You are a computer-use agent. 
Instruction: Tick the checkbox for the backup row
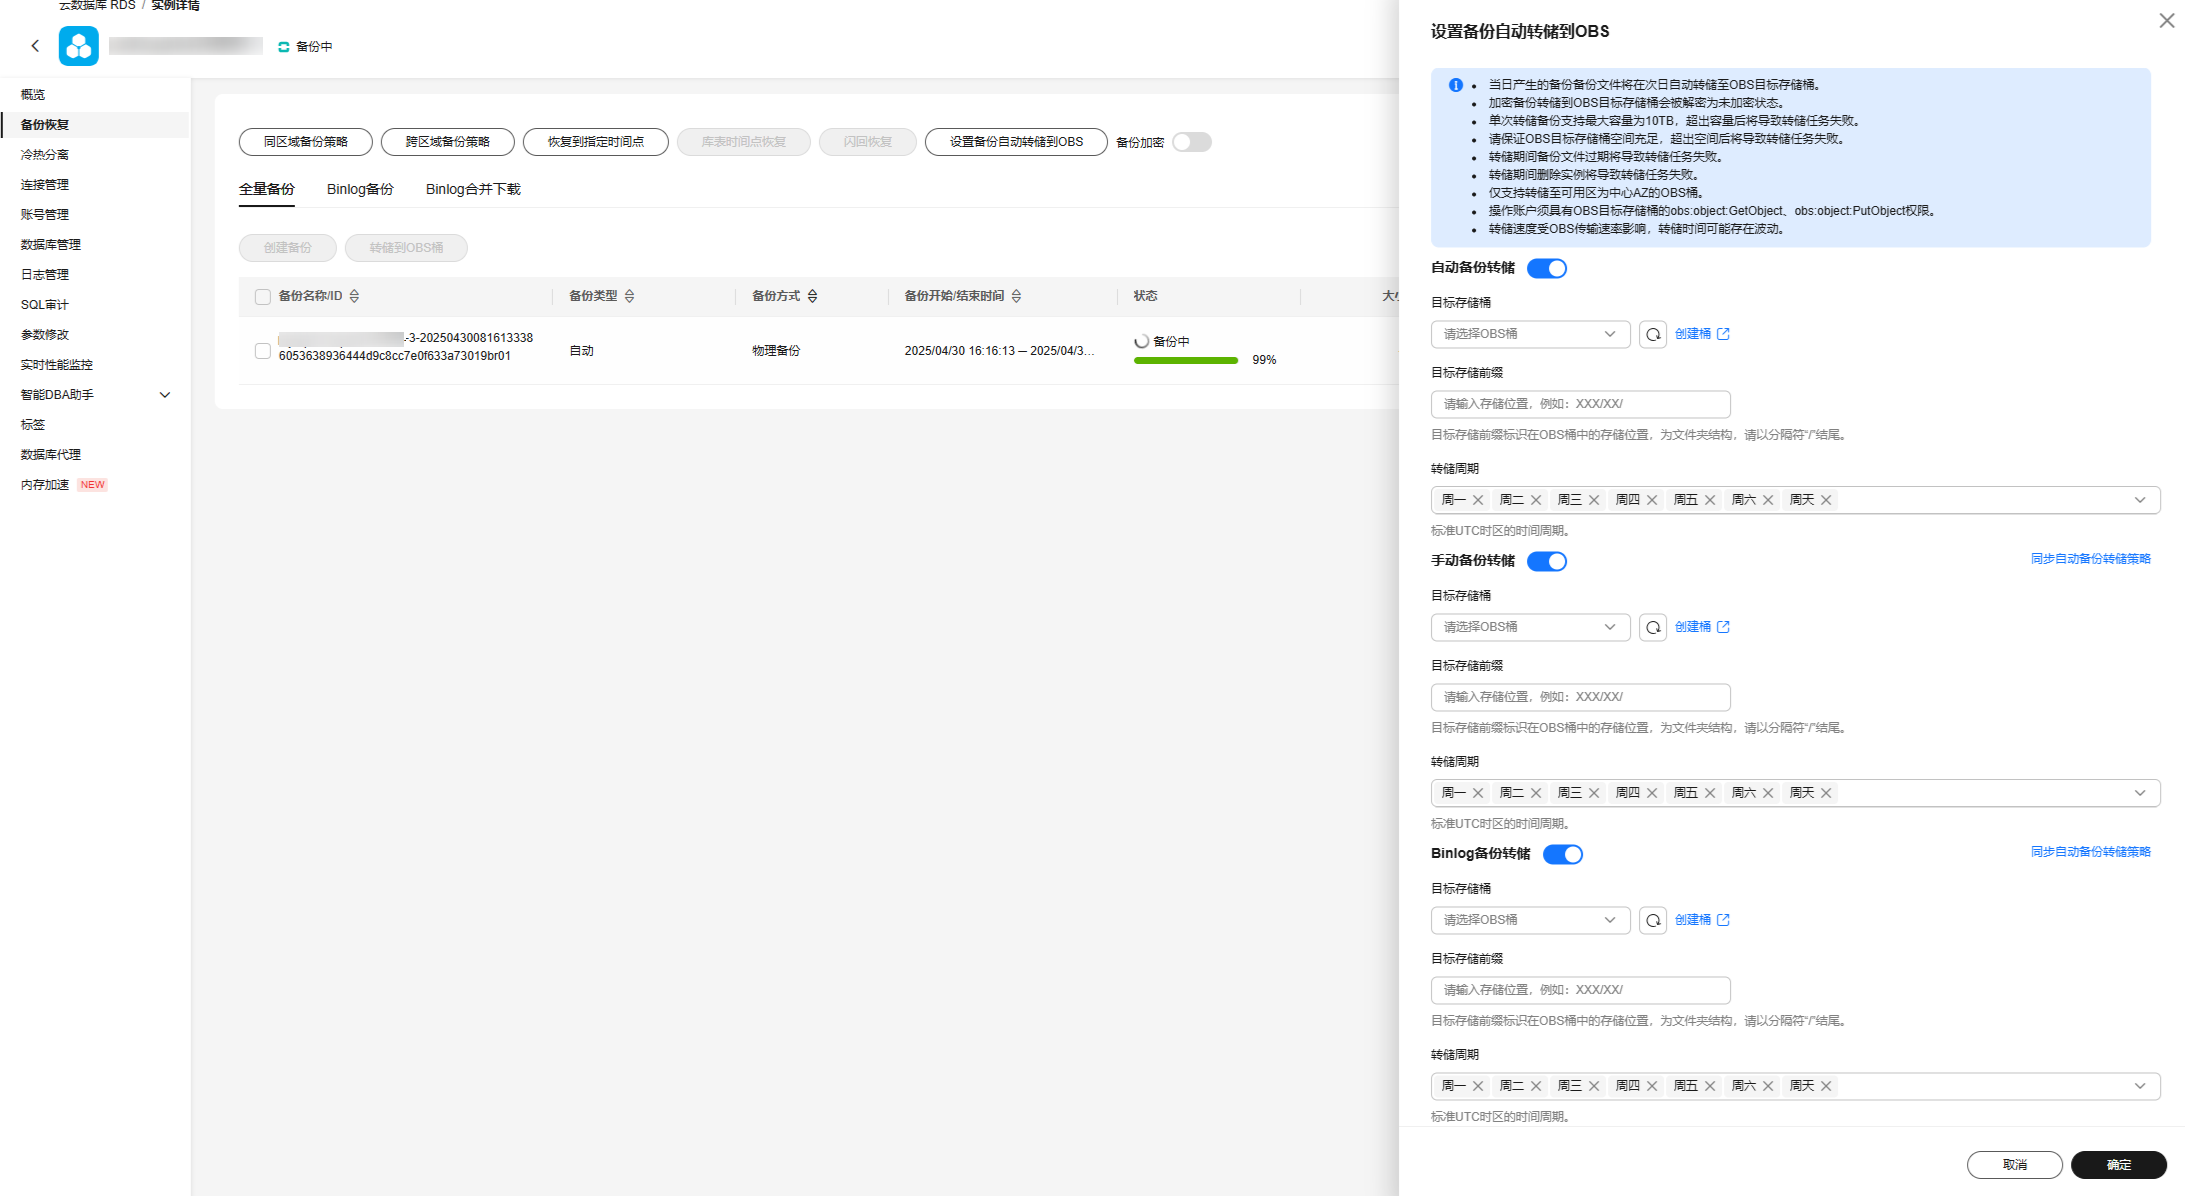tap(263, 351)
